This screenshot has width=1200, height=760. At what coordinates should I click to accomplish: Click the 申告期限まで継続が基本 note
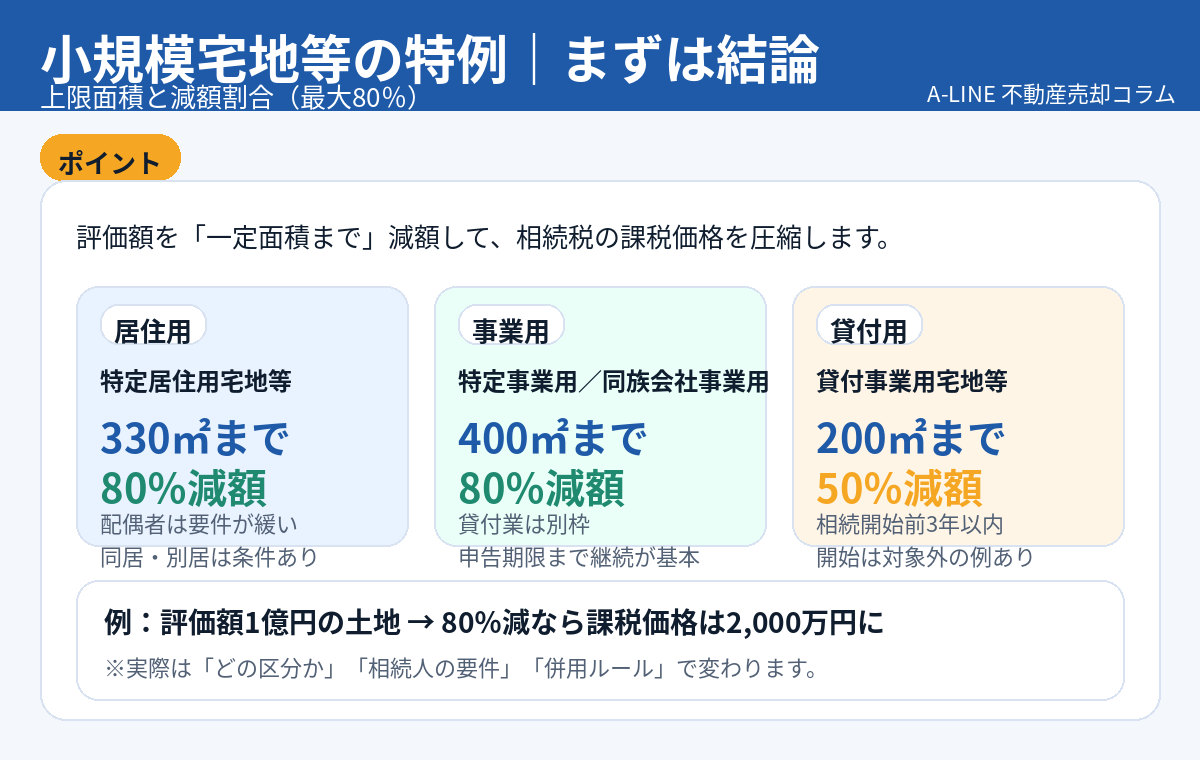pos(579,557)
